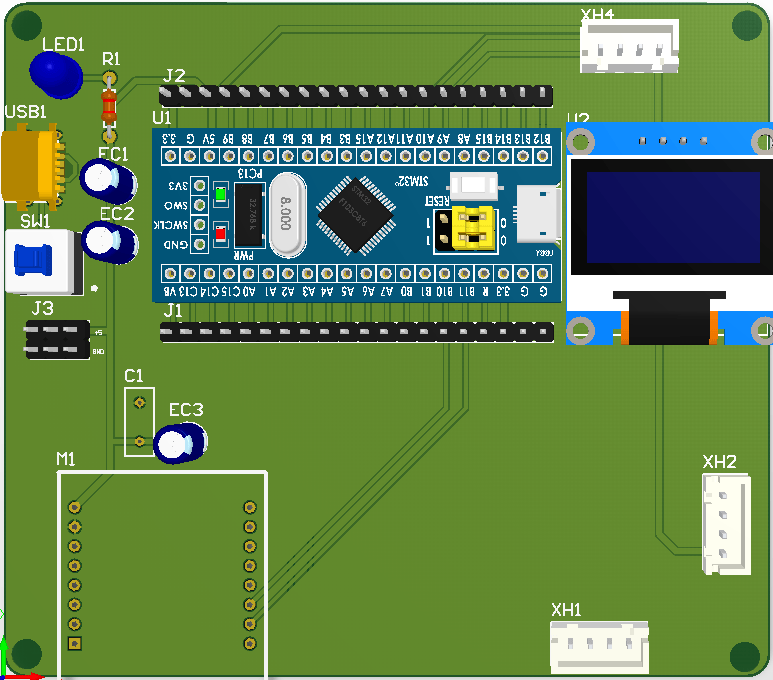Click resistor R1 on the board
This screenshot has height=680, width=773.
[x=109, y=107]
